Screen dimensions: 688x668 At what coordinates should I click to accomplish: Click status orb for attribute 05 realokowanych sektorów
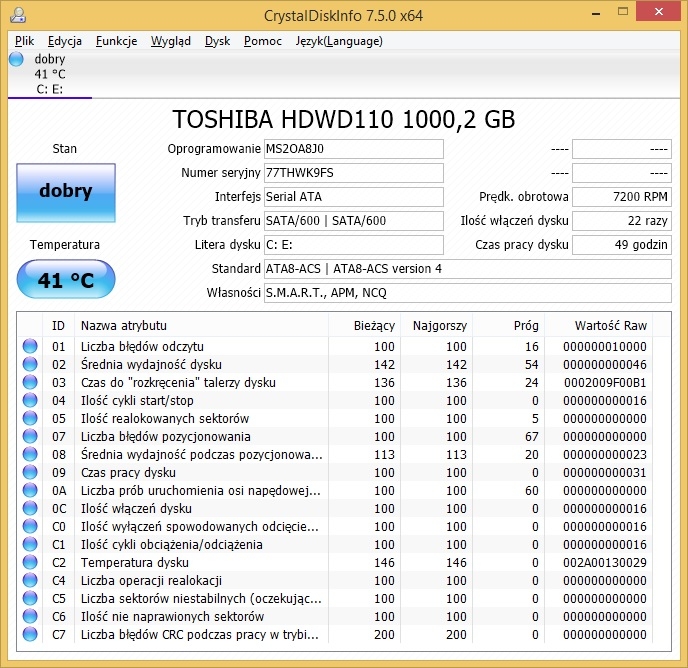click(30, 418)
